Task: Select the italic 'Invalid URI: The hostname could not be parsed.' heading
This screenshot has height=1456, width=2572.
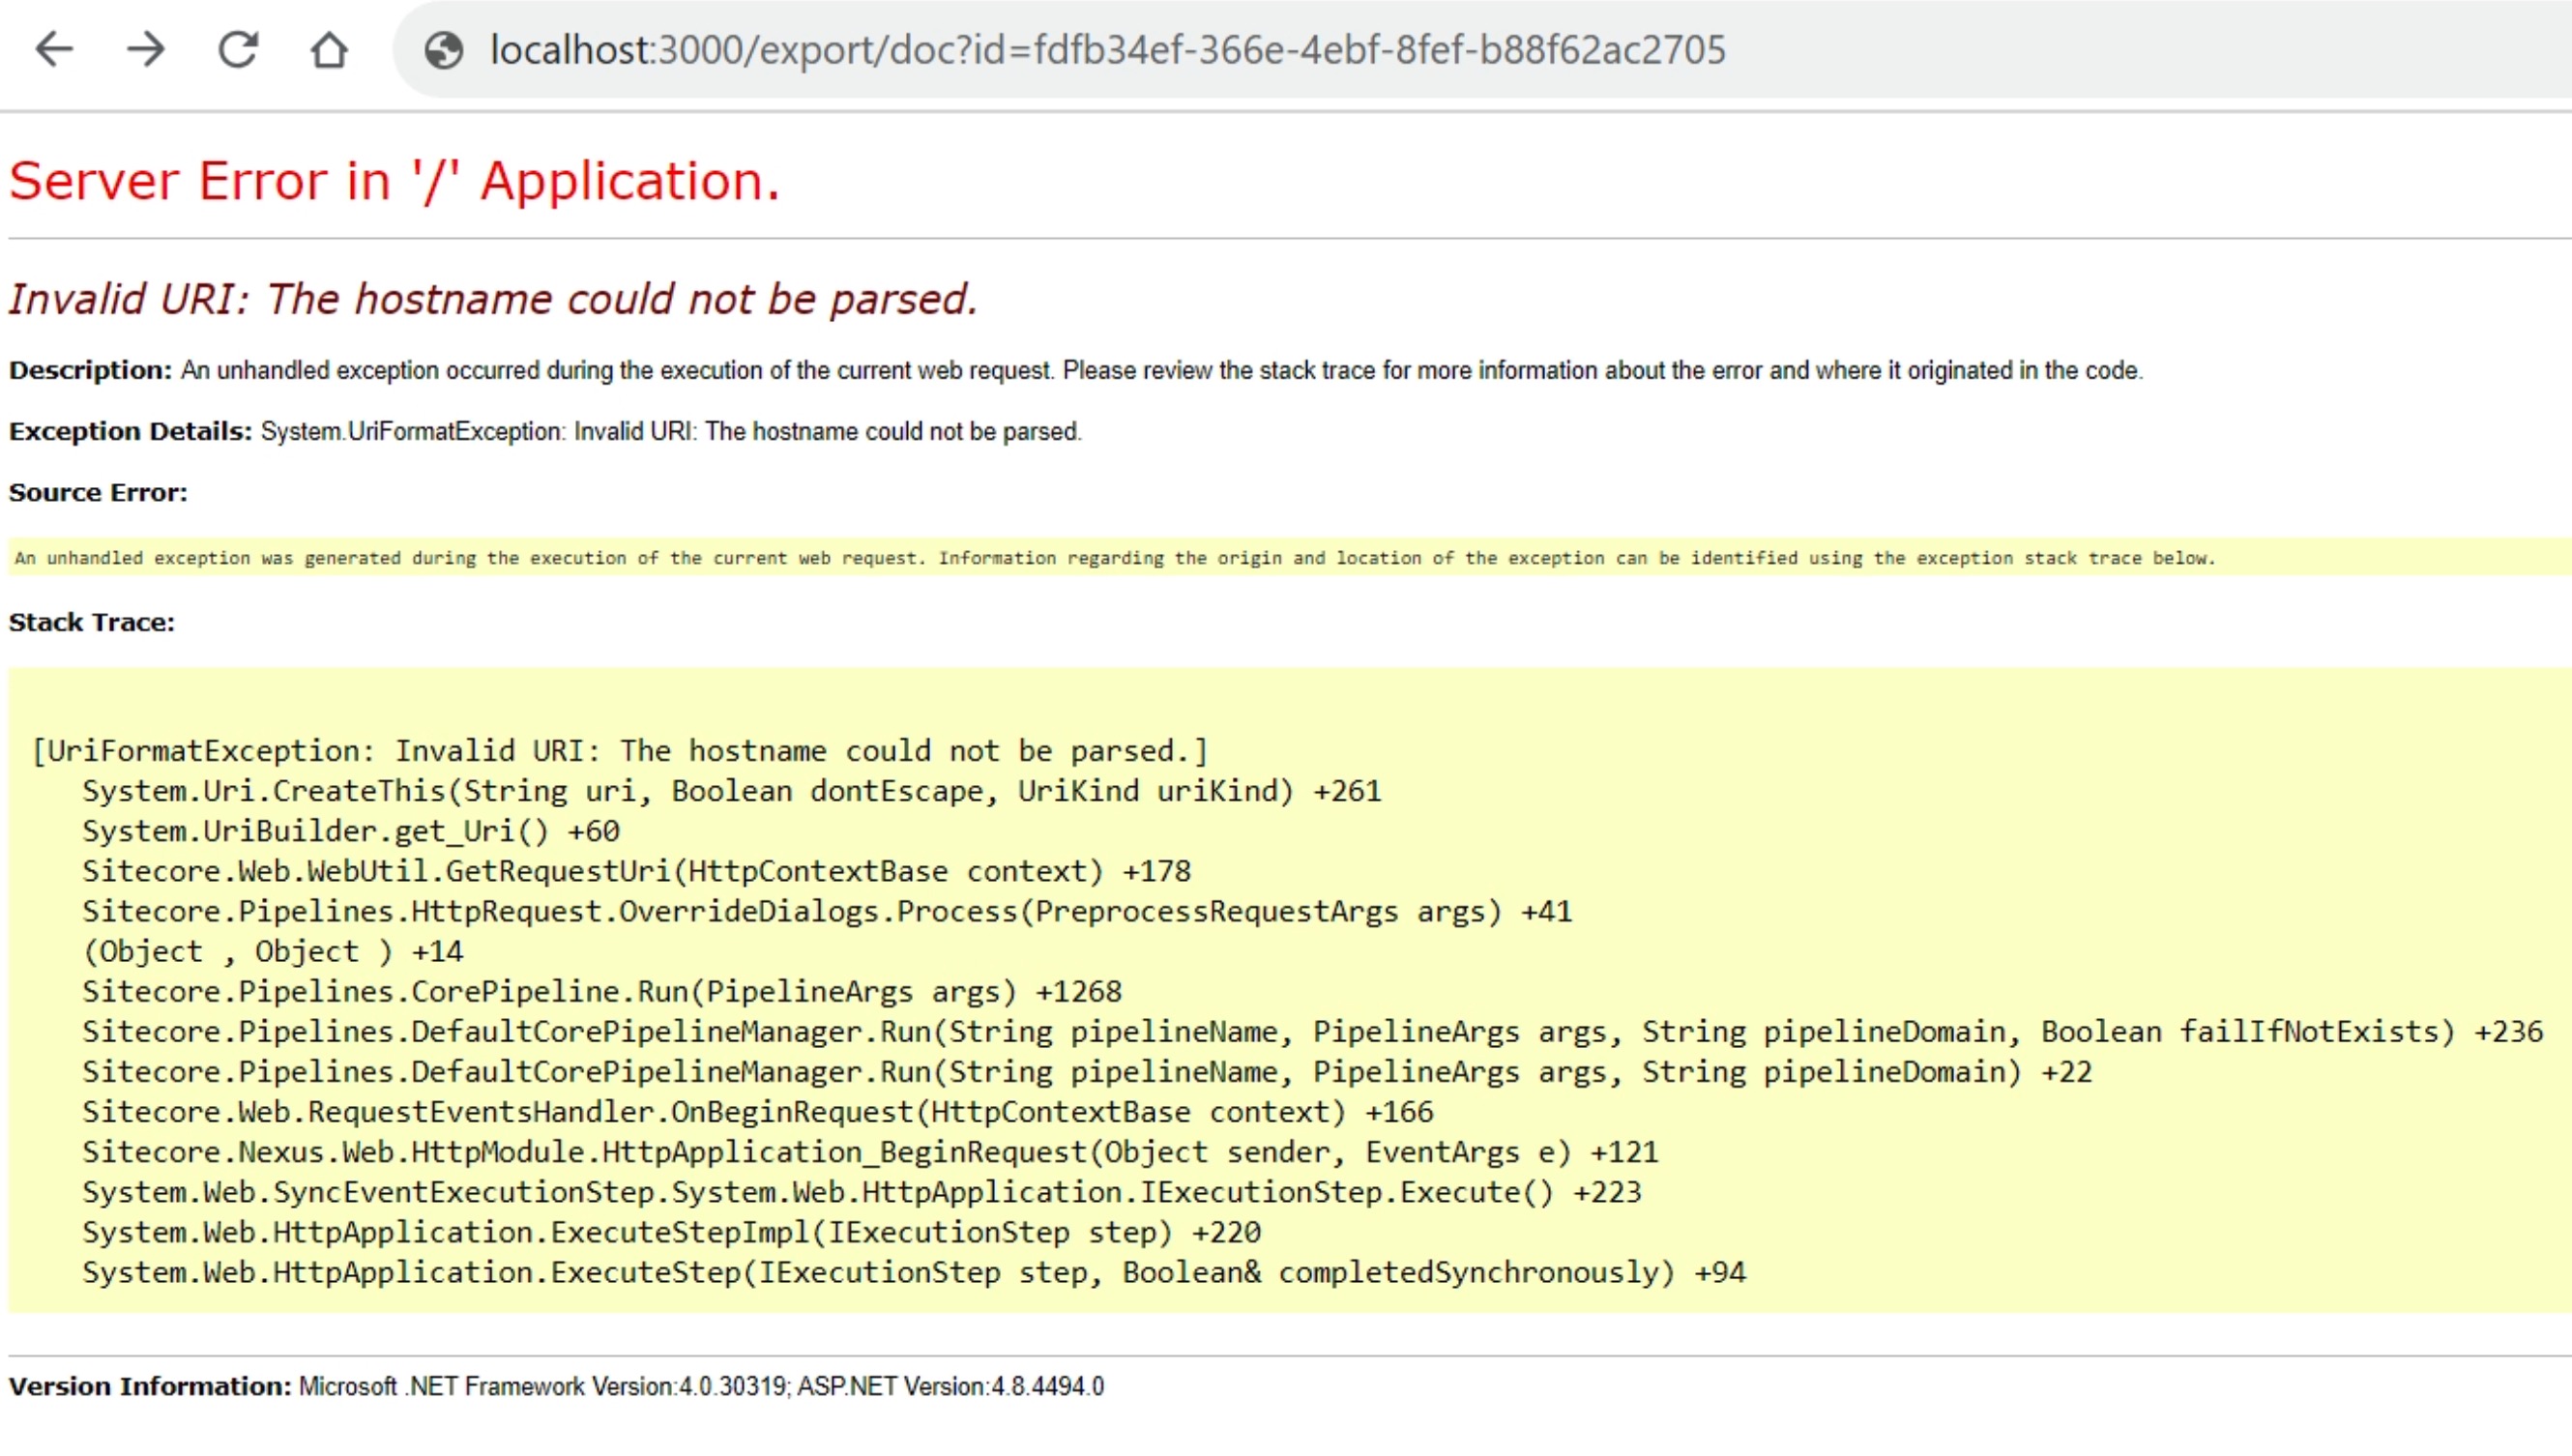Action: click(x=493, y=299)
